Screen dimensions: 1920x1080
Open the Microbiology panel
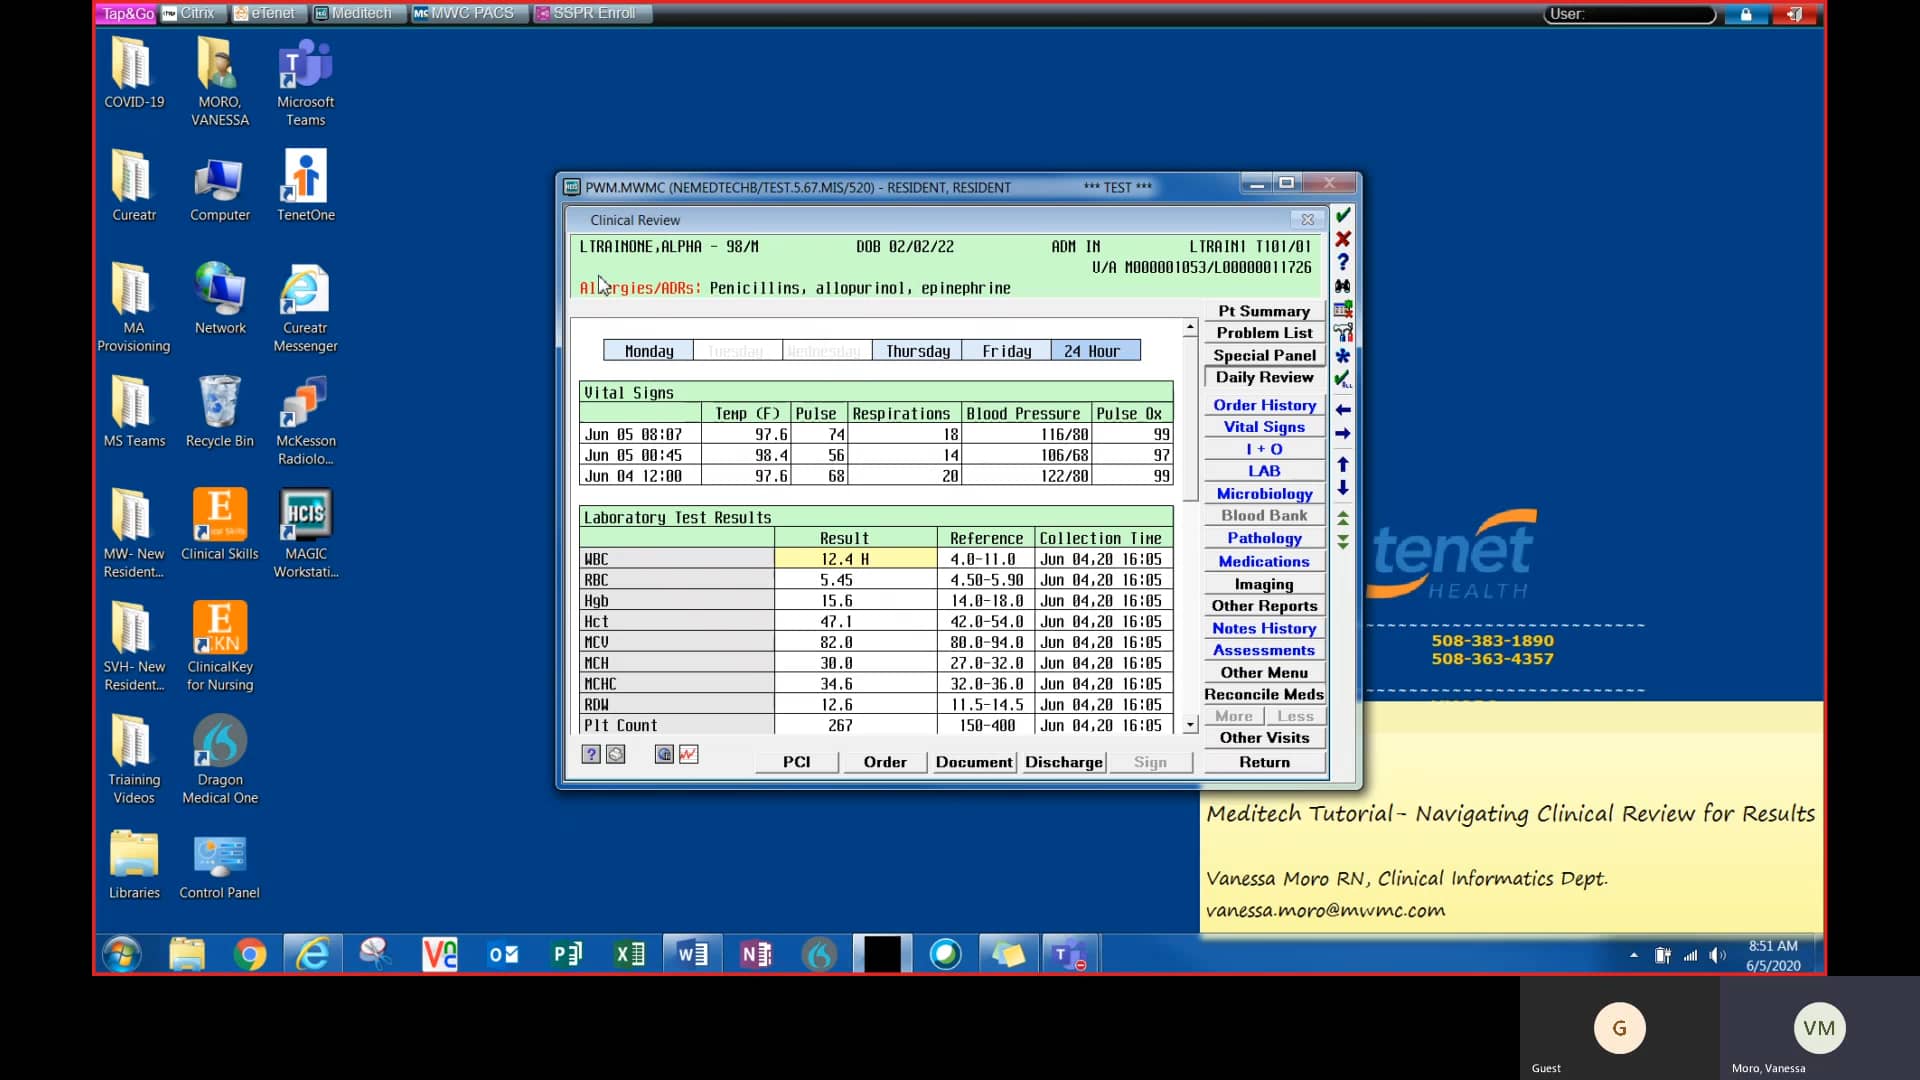click(x=1264, y=494)
